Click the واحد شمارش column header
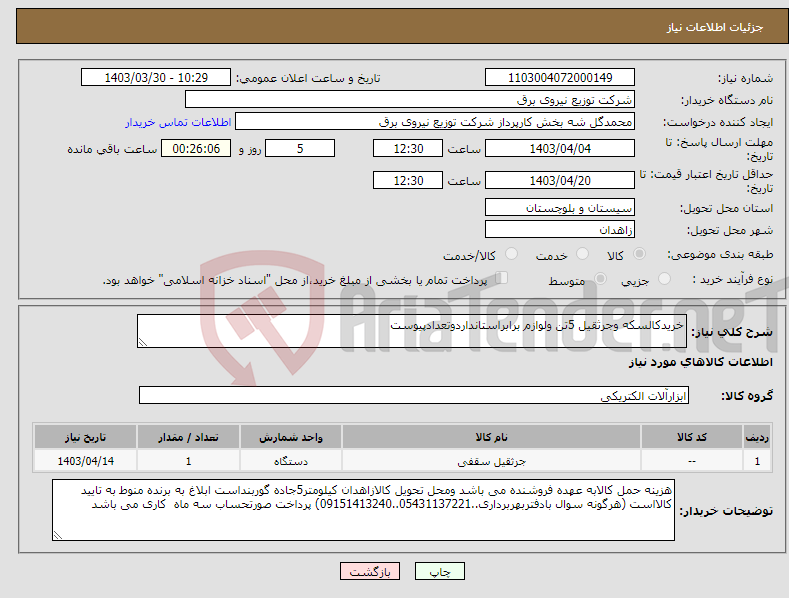The width and height of the screenshot is (789, 598). [291, 437]
